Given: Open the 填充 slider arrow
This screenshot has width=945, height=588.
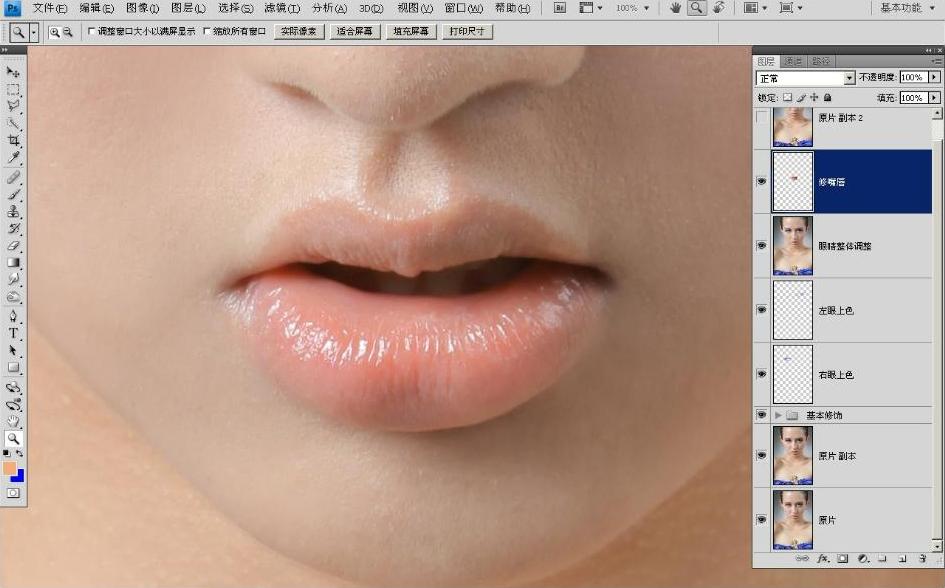Looking at the screenshot, I should pyautogui.click(x=934, y=98).
